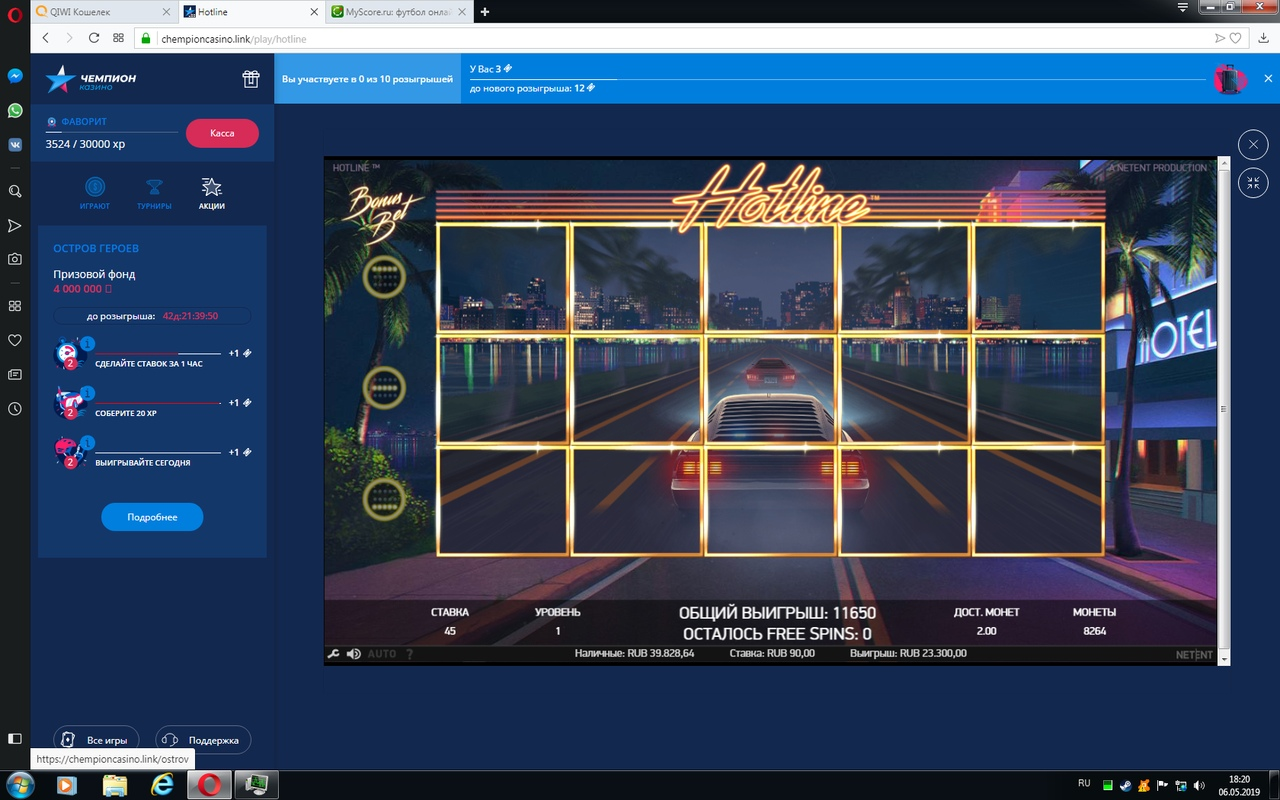Close the MyScore.ru tab
Image resolution: width=1280 pixels, height=800 pixels.
click(461, 12)
